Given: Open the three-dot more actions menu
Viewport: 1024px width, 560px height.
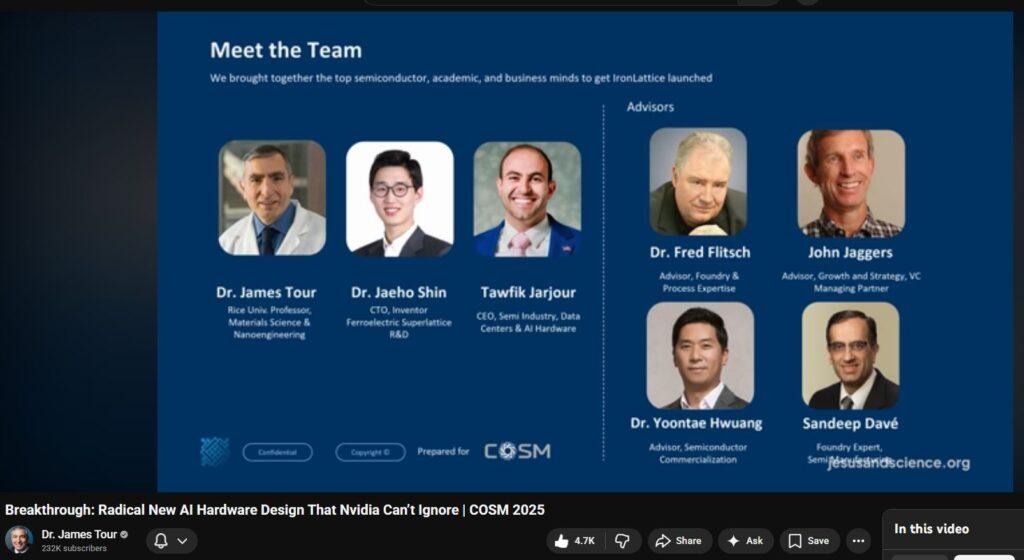Looking at the screenshot, I should (x=859, y=541).
